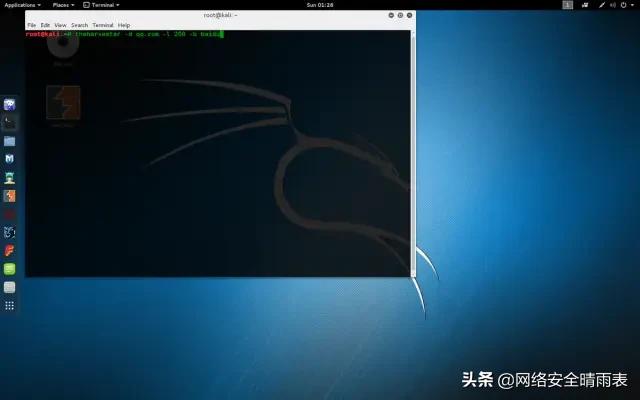Open the Terminal launcher in the dock
The width and height of the screenshot is (640, 400).
coord(9,122)
